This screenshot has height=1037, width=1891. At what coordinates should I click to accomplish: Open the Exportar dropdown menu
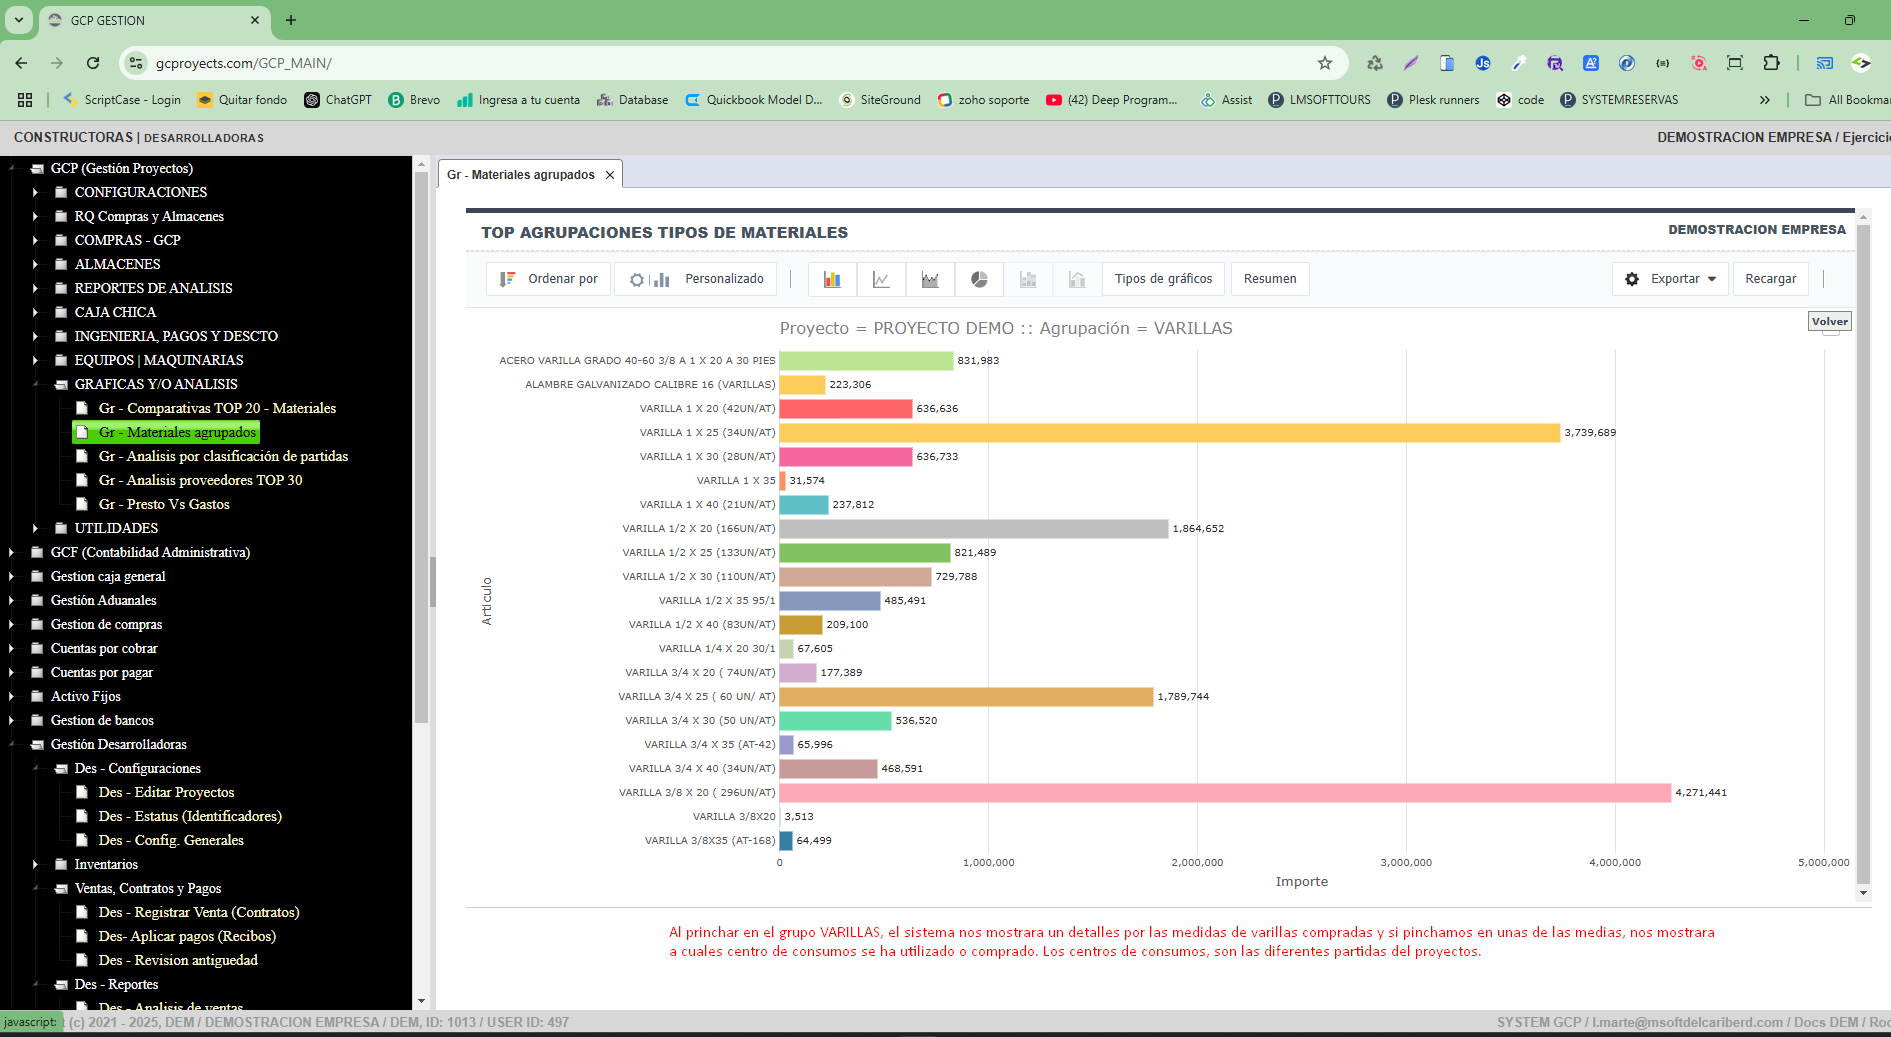coord(1671,279)
